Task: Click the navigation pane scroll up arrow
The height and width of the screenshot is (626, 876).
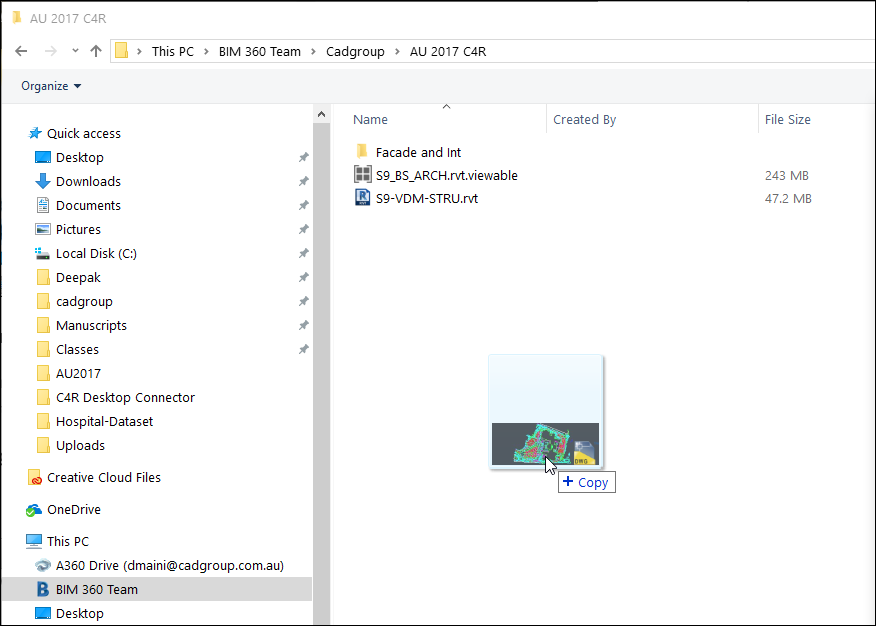Action: click(x=321, y=114)
